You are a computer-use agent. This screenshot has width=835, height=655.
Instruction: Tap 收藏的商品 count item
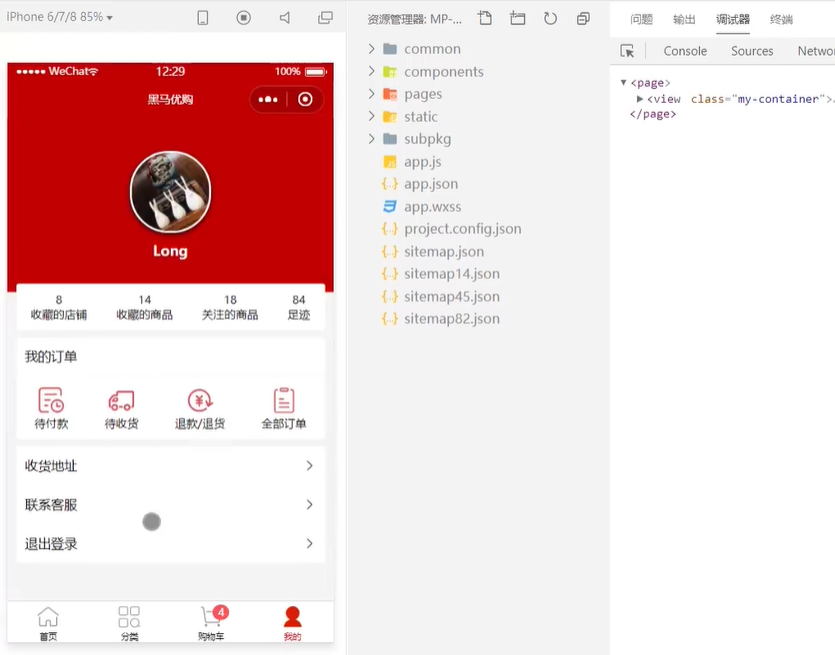coord(144,307)
